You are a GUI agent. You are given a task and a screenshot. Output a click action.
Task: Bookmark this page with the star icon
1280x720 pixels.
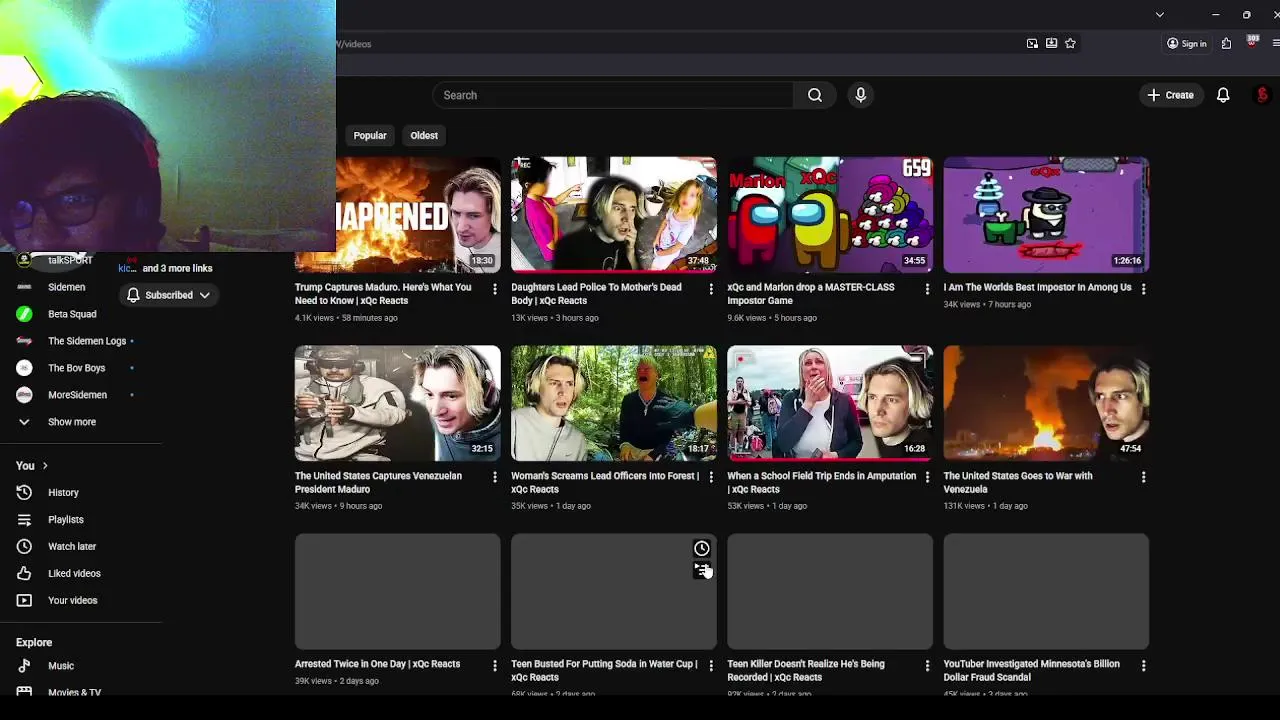tap(1070, 43)
